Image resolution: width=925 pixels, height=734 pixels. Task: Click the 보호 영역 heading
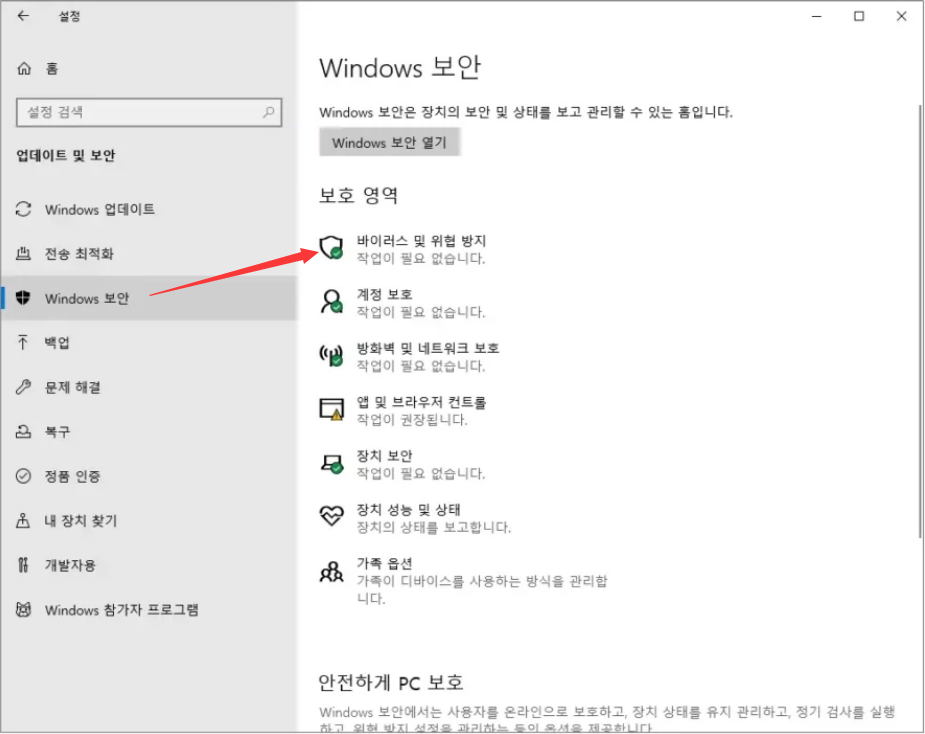click(x=359, y=195)
